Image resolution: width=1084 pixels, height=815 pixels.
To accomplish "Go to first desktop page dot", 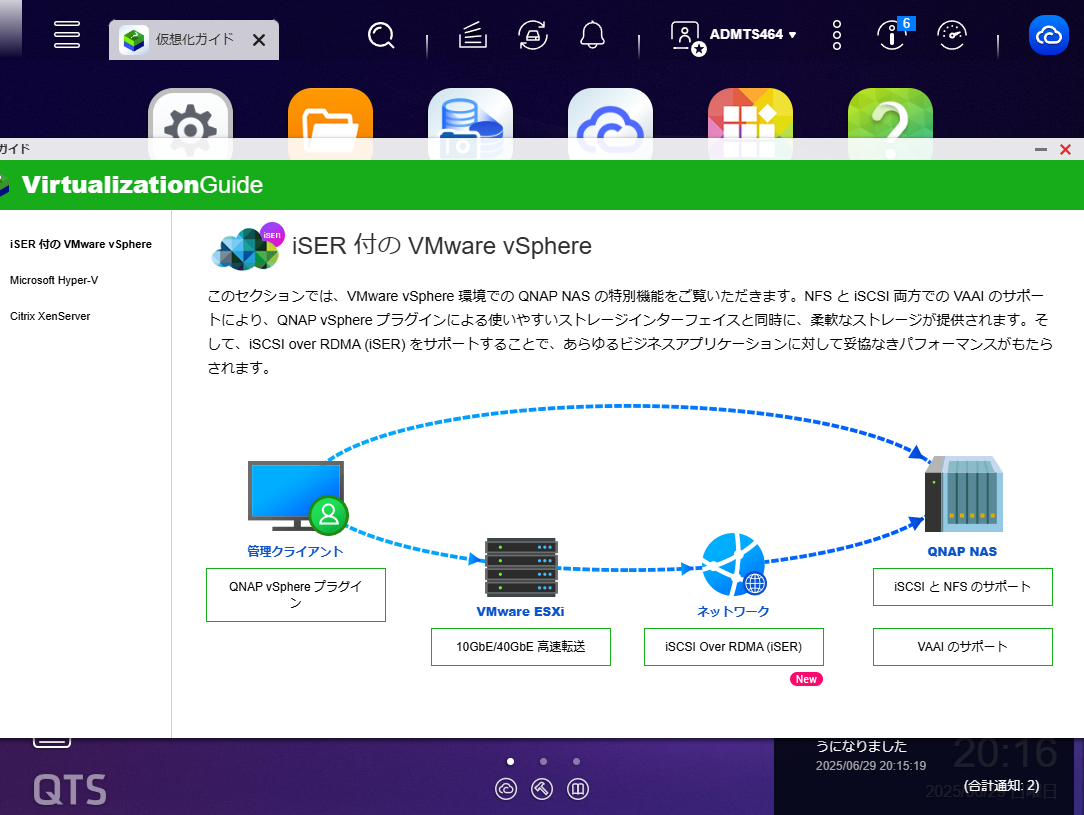I will [510, 761].
